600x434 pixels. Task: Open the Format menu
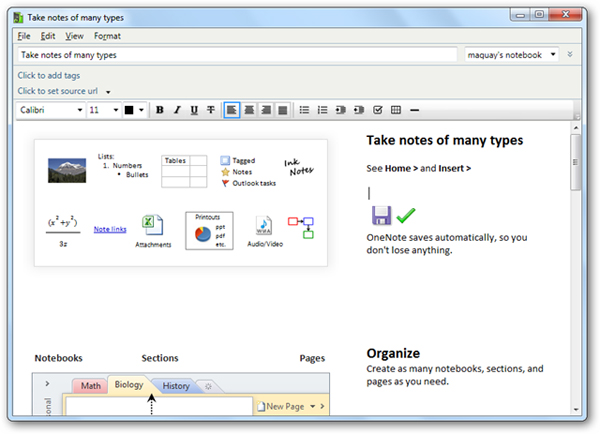pos(108,36)
